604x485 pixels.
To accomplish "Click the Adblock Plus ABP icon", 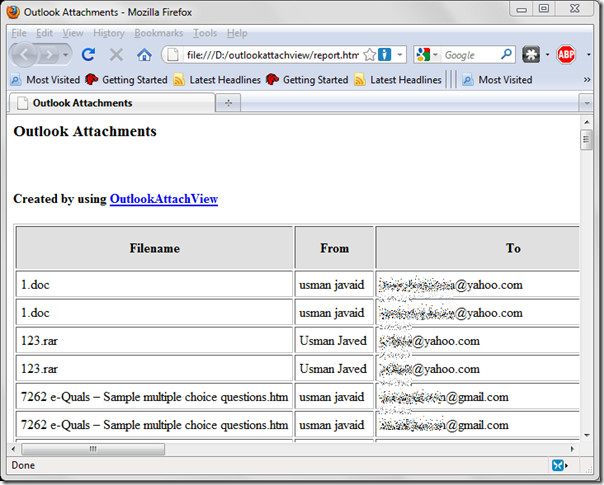I will [565, 55].
